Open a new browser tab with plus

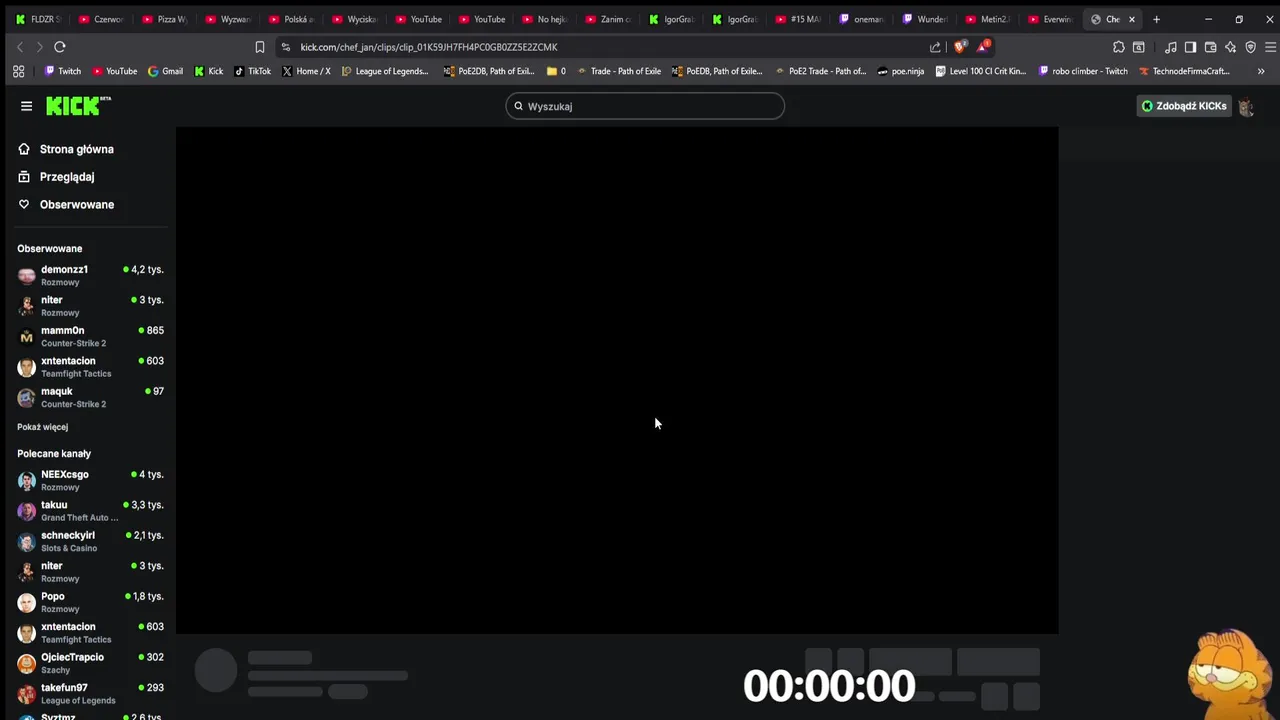1156,19
